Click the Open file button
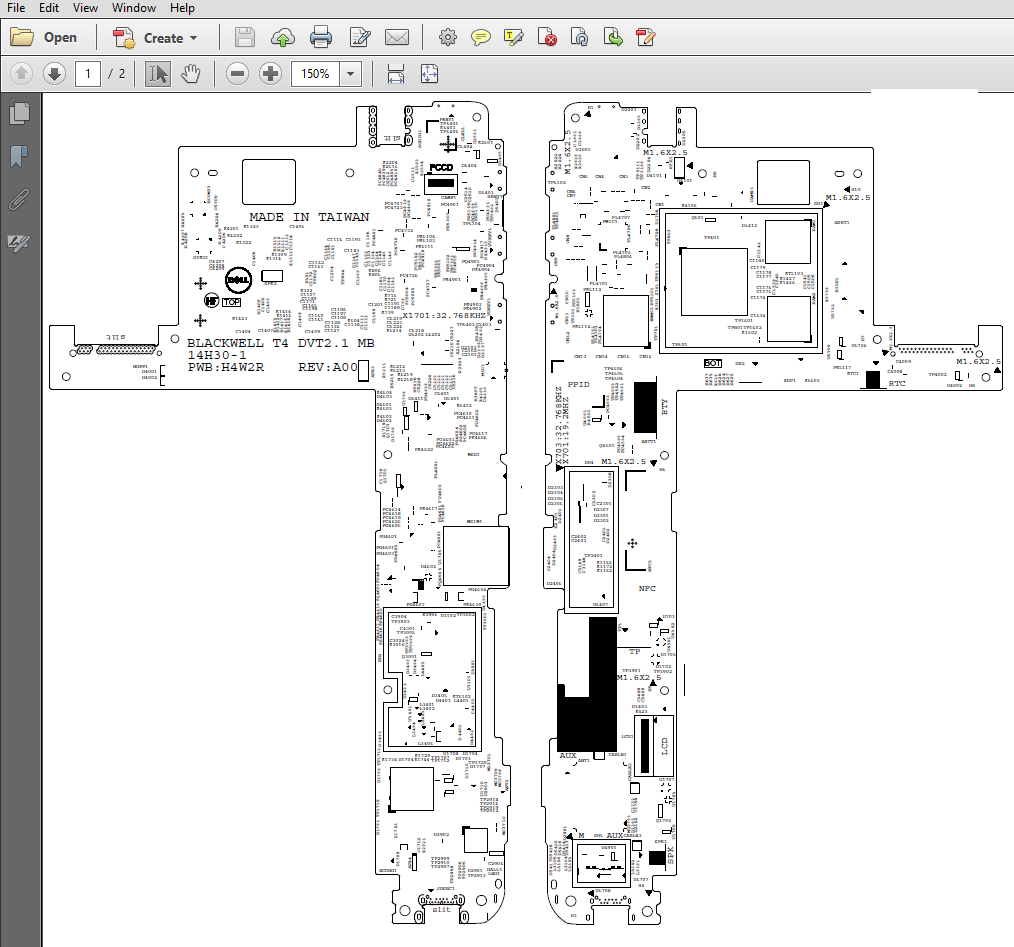The height and width of the screenshot is (947, 1014). click(44, 38)
